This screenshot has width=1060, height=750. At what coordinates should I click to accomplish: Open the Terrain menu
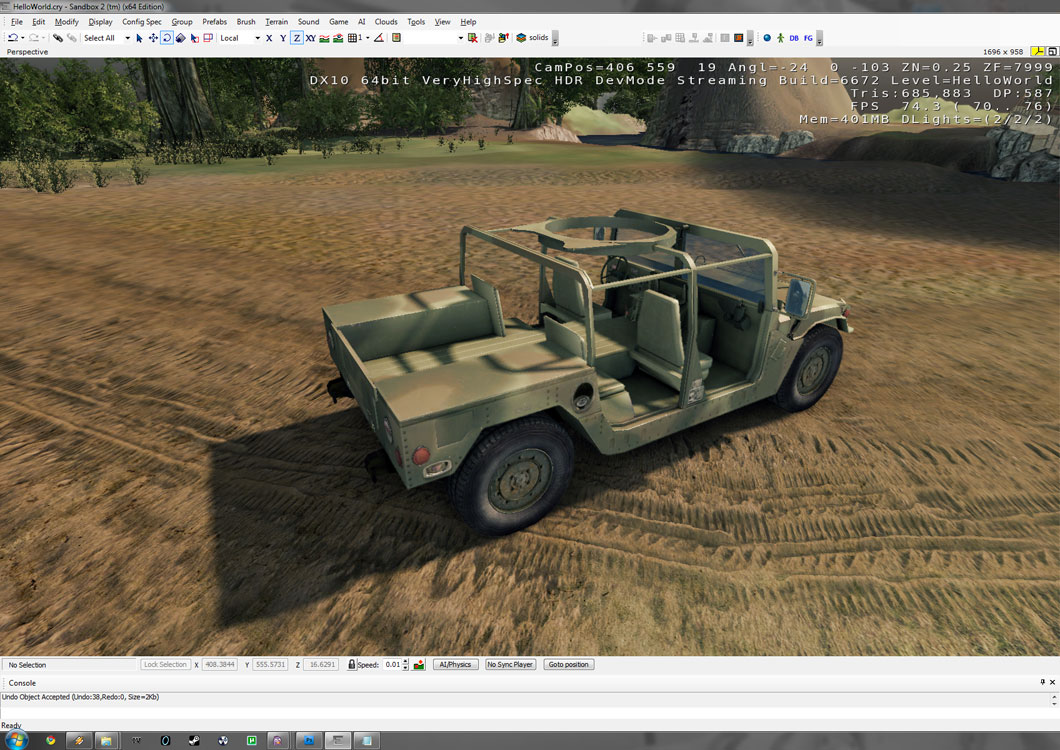[276, 22]
